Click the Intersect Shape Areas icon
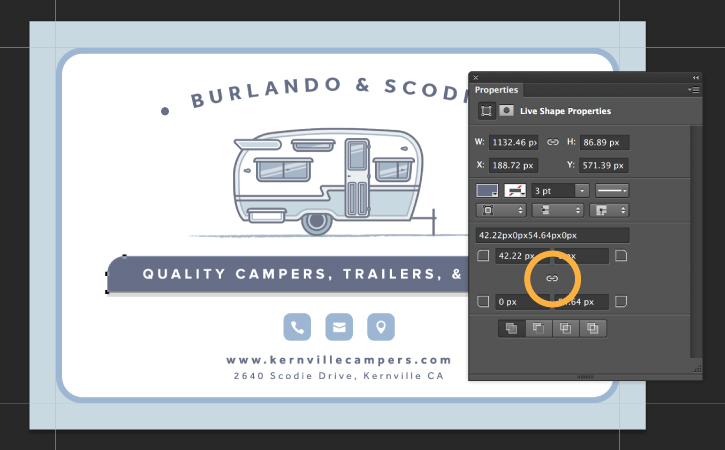Image resolution: width=725 pixels, height=450 pixels. (x=565, y=328)
